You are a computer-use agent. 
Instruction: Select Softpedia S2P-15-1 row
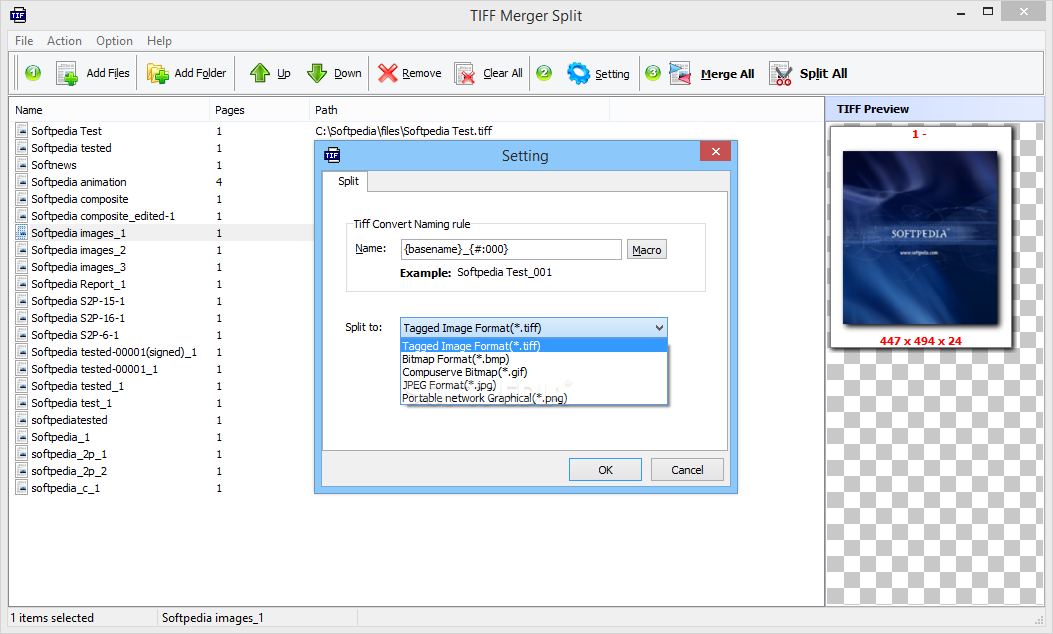[x=78, y=301]
